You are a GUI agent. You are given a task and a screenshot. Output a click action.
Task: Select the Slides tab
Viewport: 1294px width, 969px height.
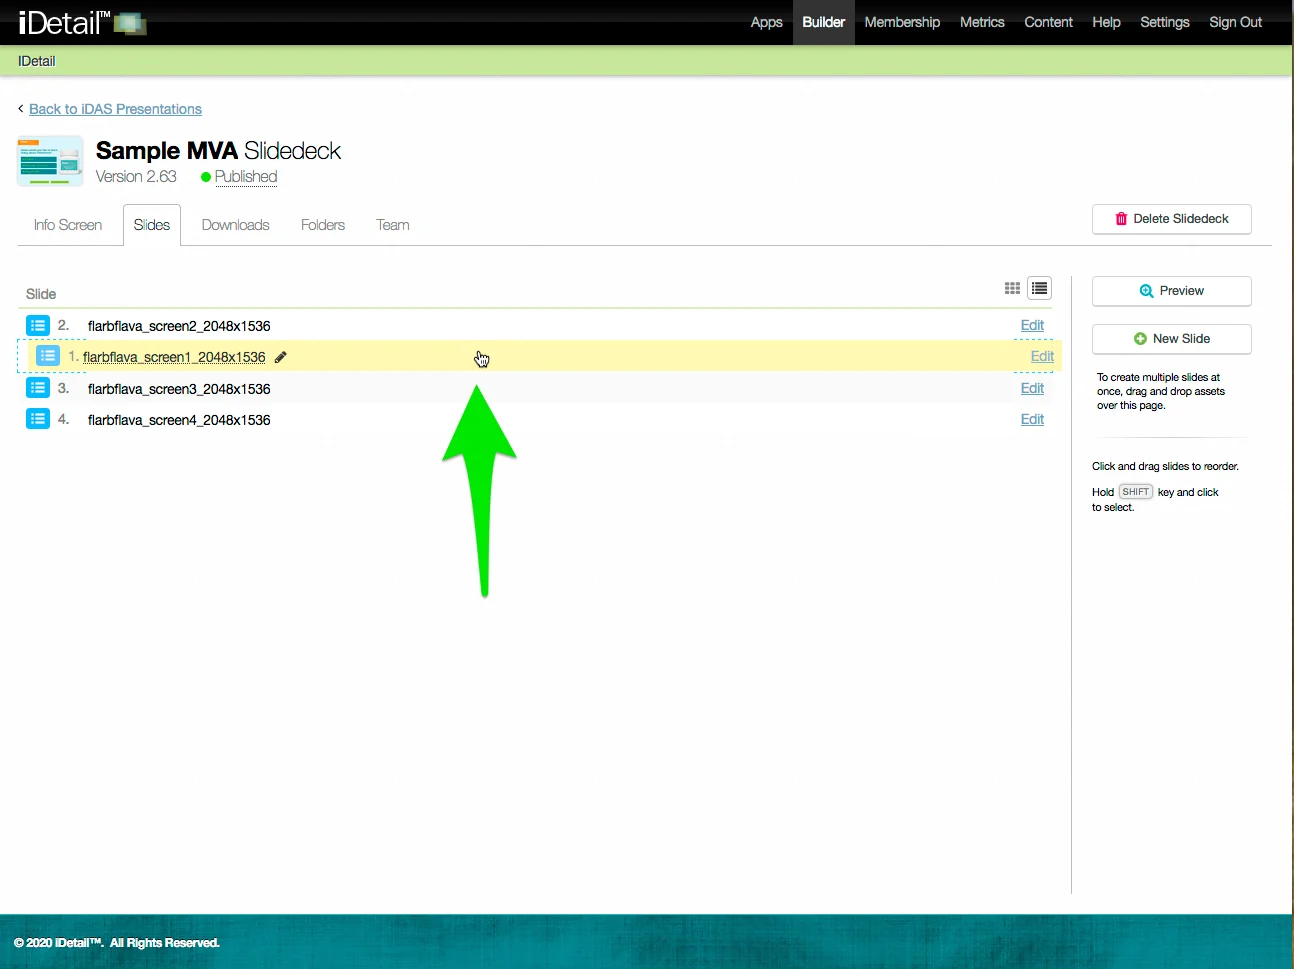tap(152, 225)
